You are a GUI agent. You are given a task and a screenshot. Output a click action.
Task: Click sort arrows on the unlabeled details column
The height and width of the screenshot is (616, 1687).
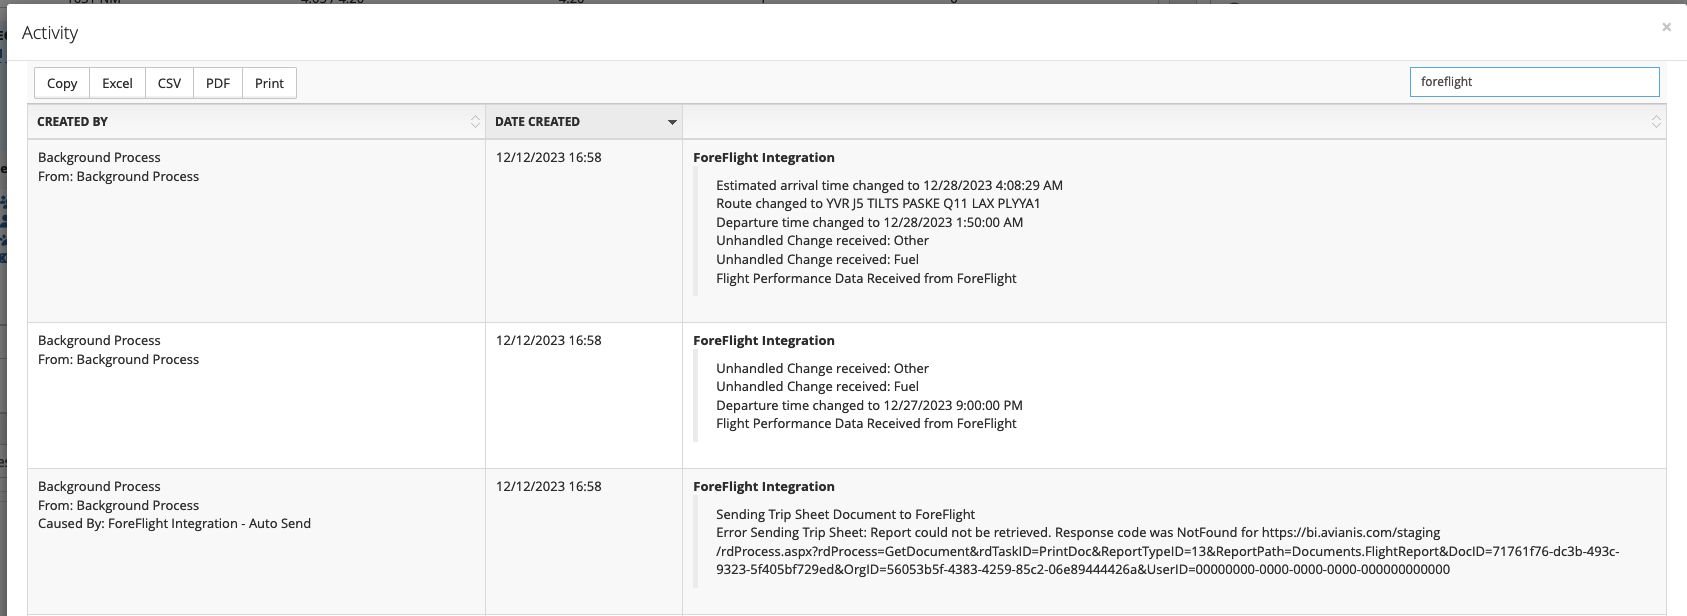1656,122
